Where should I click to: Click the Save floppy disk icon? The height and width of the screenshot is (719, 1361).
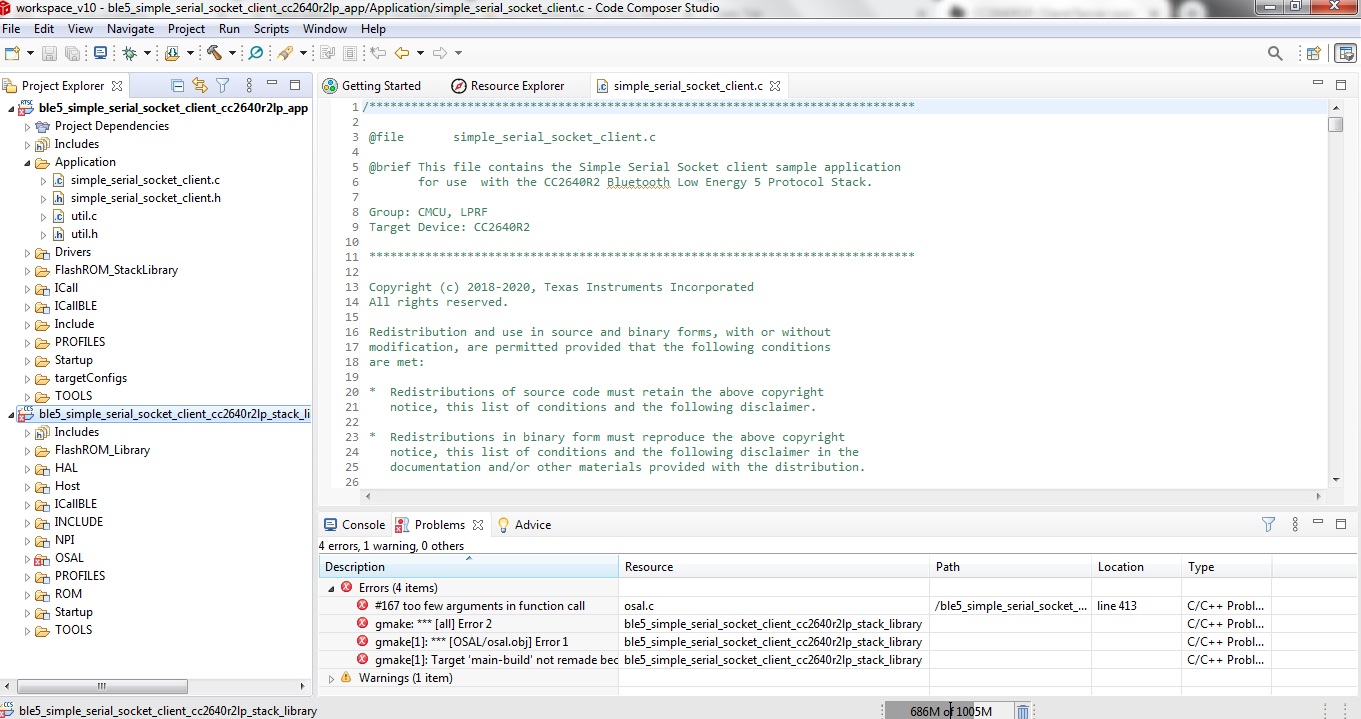coord(49,53)
